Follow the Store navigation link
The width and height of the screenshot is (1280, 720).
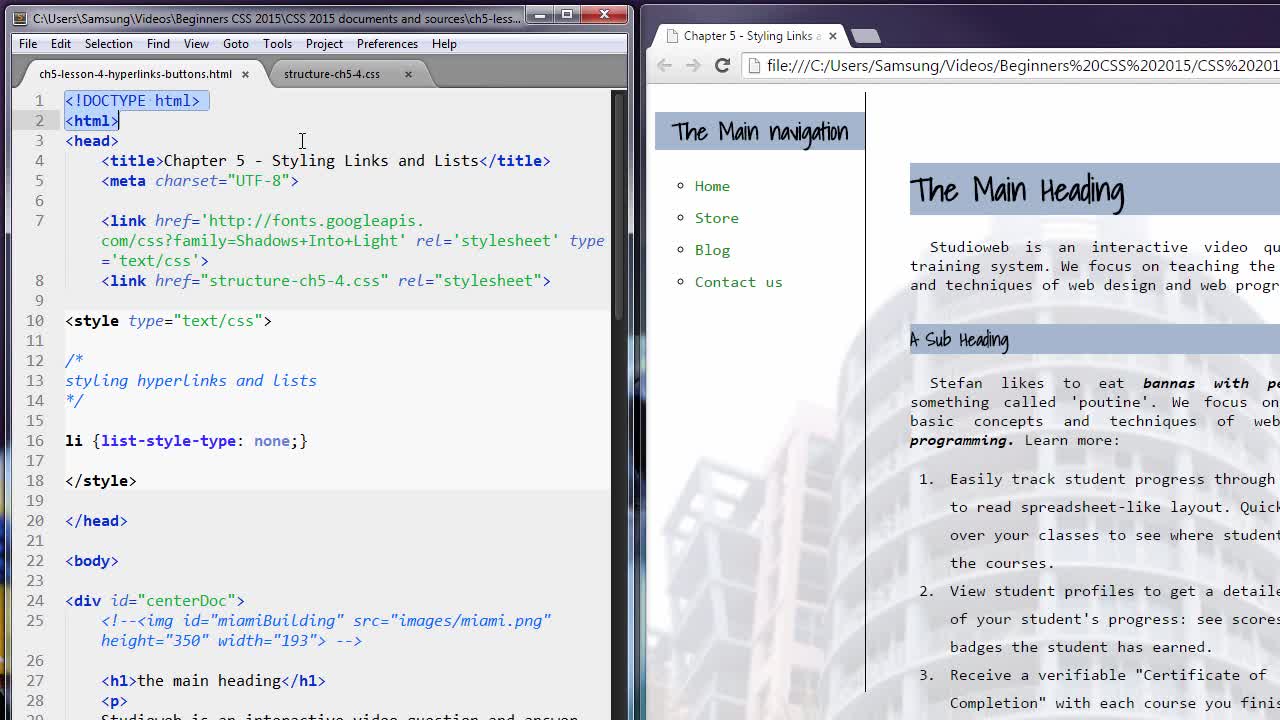[717, 218]
